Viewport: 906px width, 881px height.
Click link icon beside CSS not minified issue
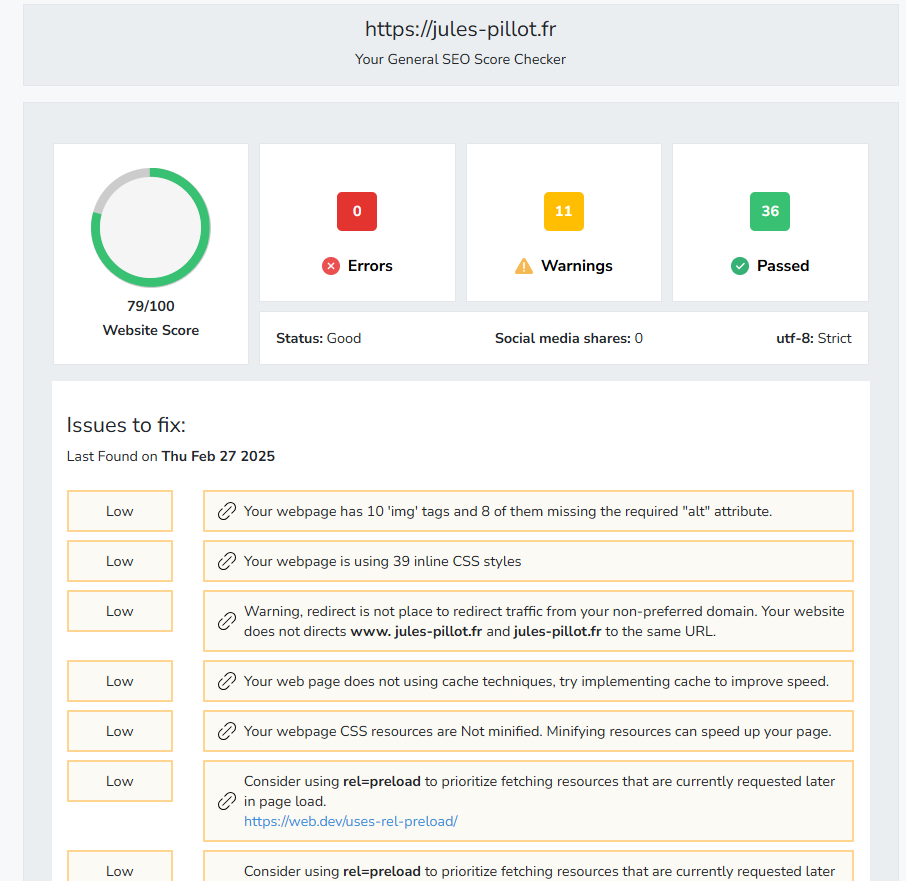tap(227, 731)
